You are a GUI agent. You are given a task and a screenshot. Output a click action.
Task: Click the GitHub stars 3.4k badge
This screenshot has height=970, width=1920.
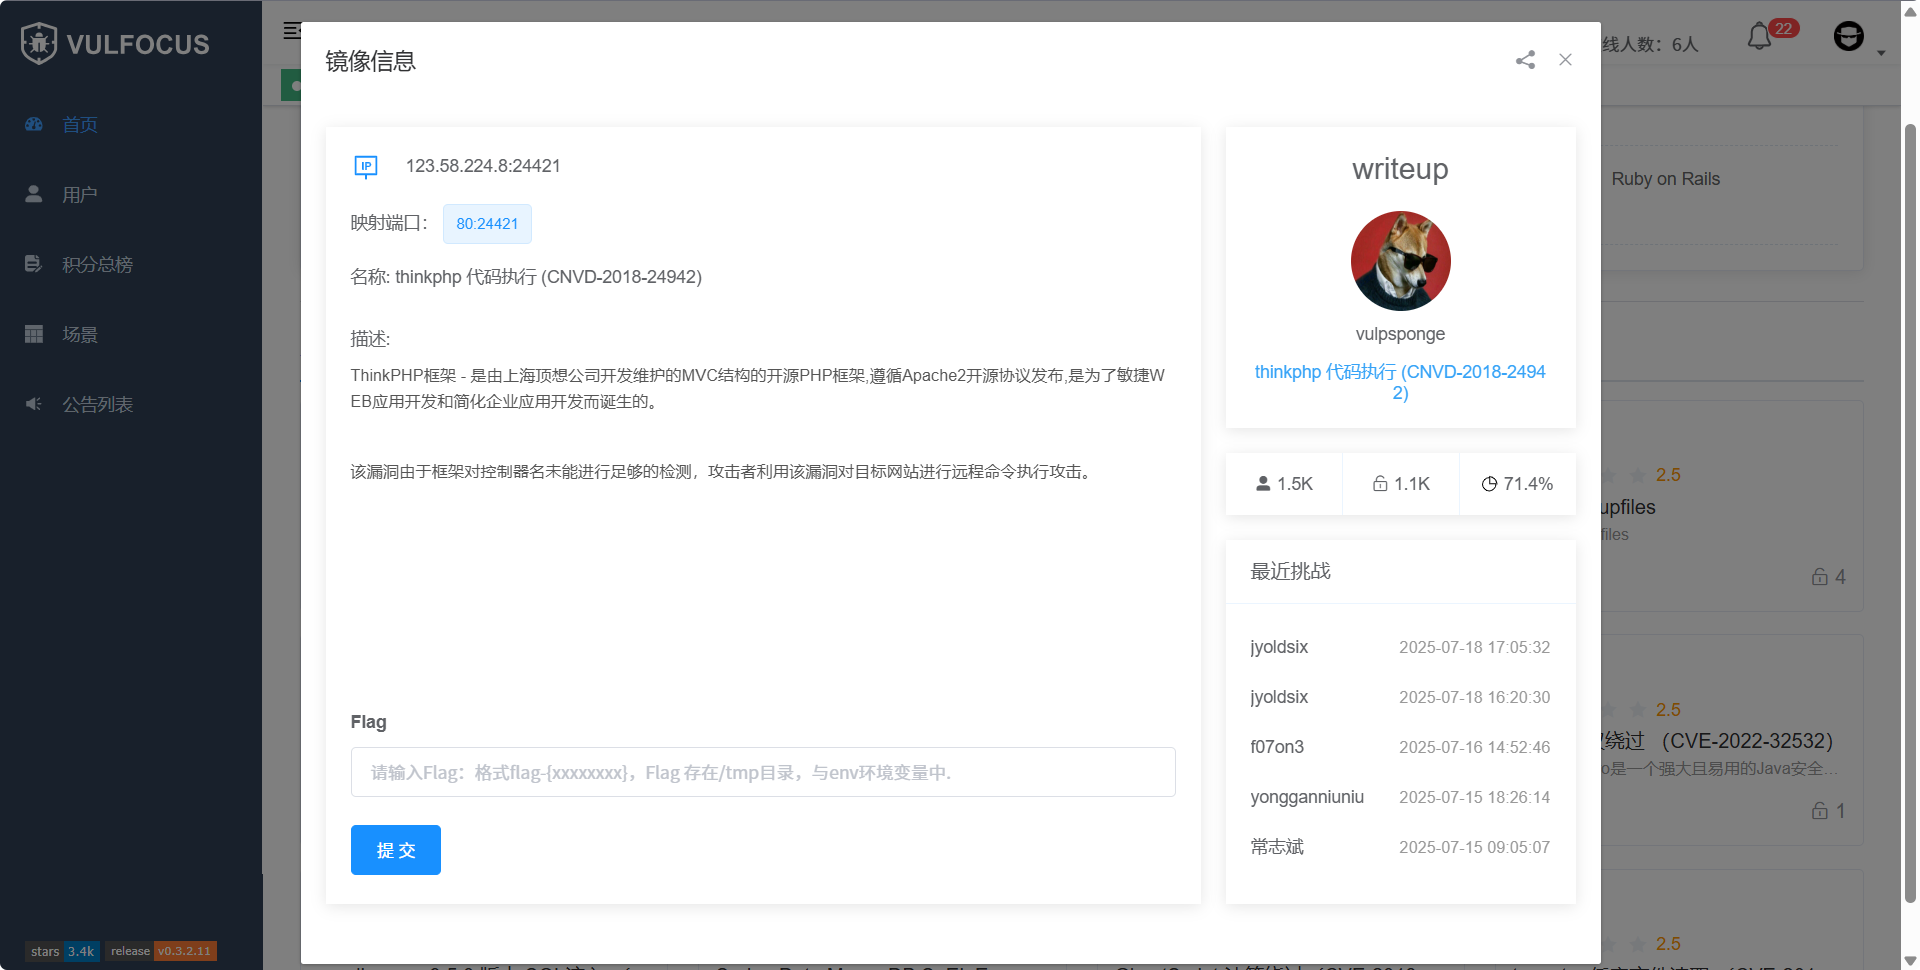click(62, 951)
